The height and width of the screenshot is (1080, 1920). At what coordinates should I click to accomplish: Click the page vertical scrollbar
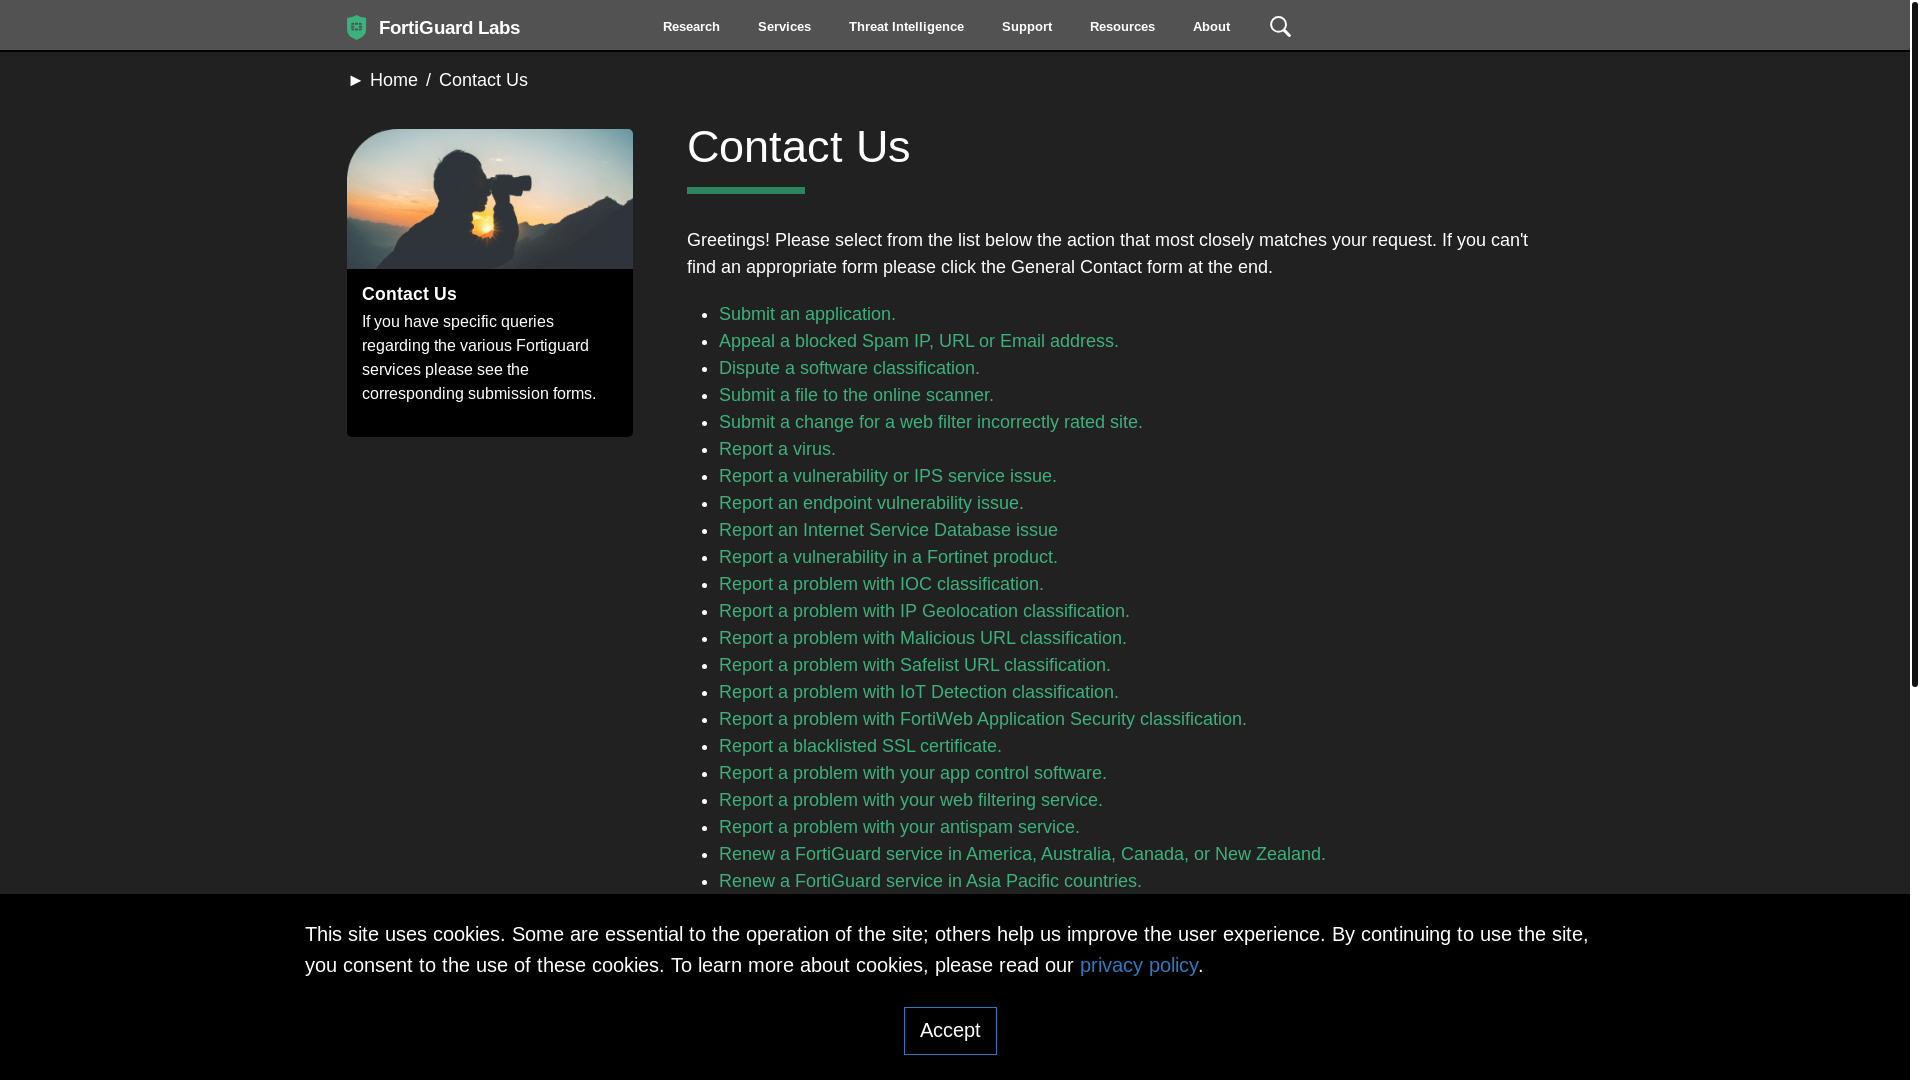pyautogui.click(x=1914, y=343)
